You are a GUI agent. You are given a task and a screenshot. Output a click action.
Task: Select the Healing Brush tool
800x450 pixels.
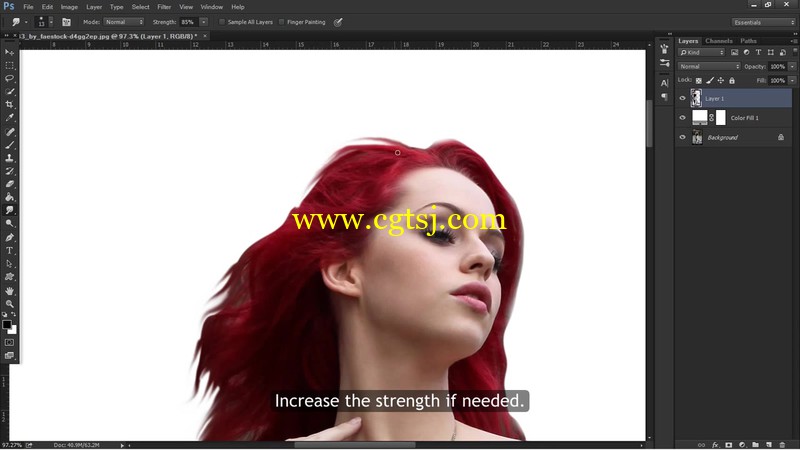(9, 132)
